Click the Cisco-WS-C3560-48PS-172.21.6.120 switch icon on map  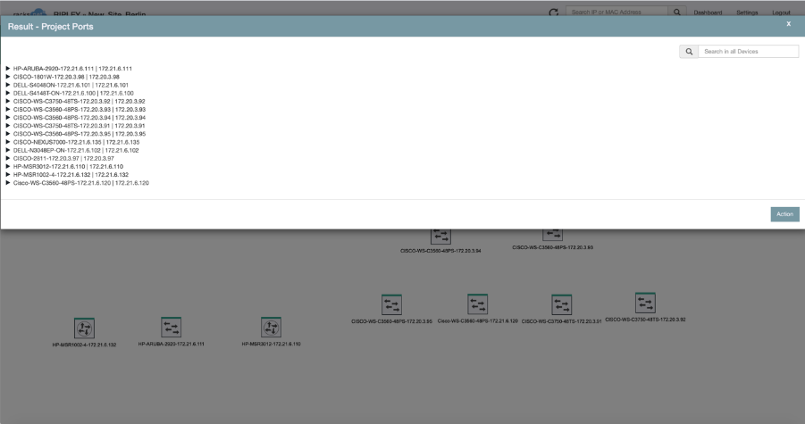[478, 304]
